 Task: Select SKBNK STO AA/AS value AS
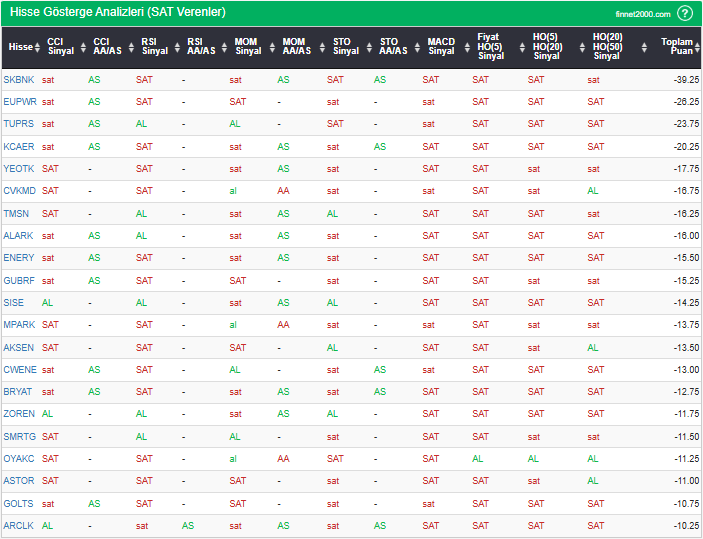[380, 80]
